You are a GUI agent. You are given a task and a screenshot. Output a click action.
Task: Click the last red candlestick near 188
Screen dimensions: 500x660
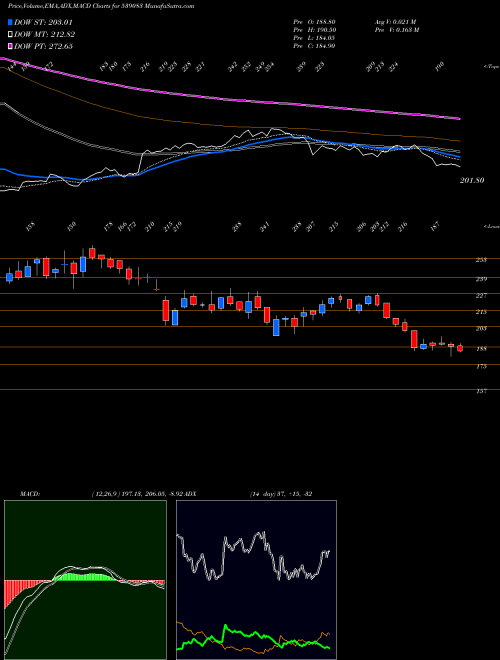[460, 348]
